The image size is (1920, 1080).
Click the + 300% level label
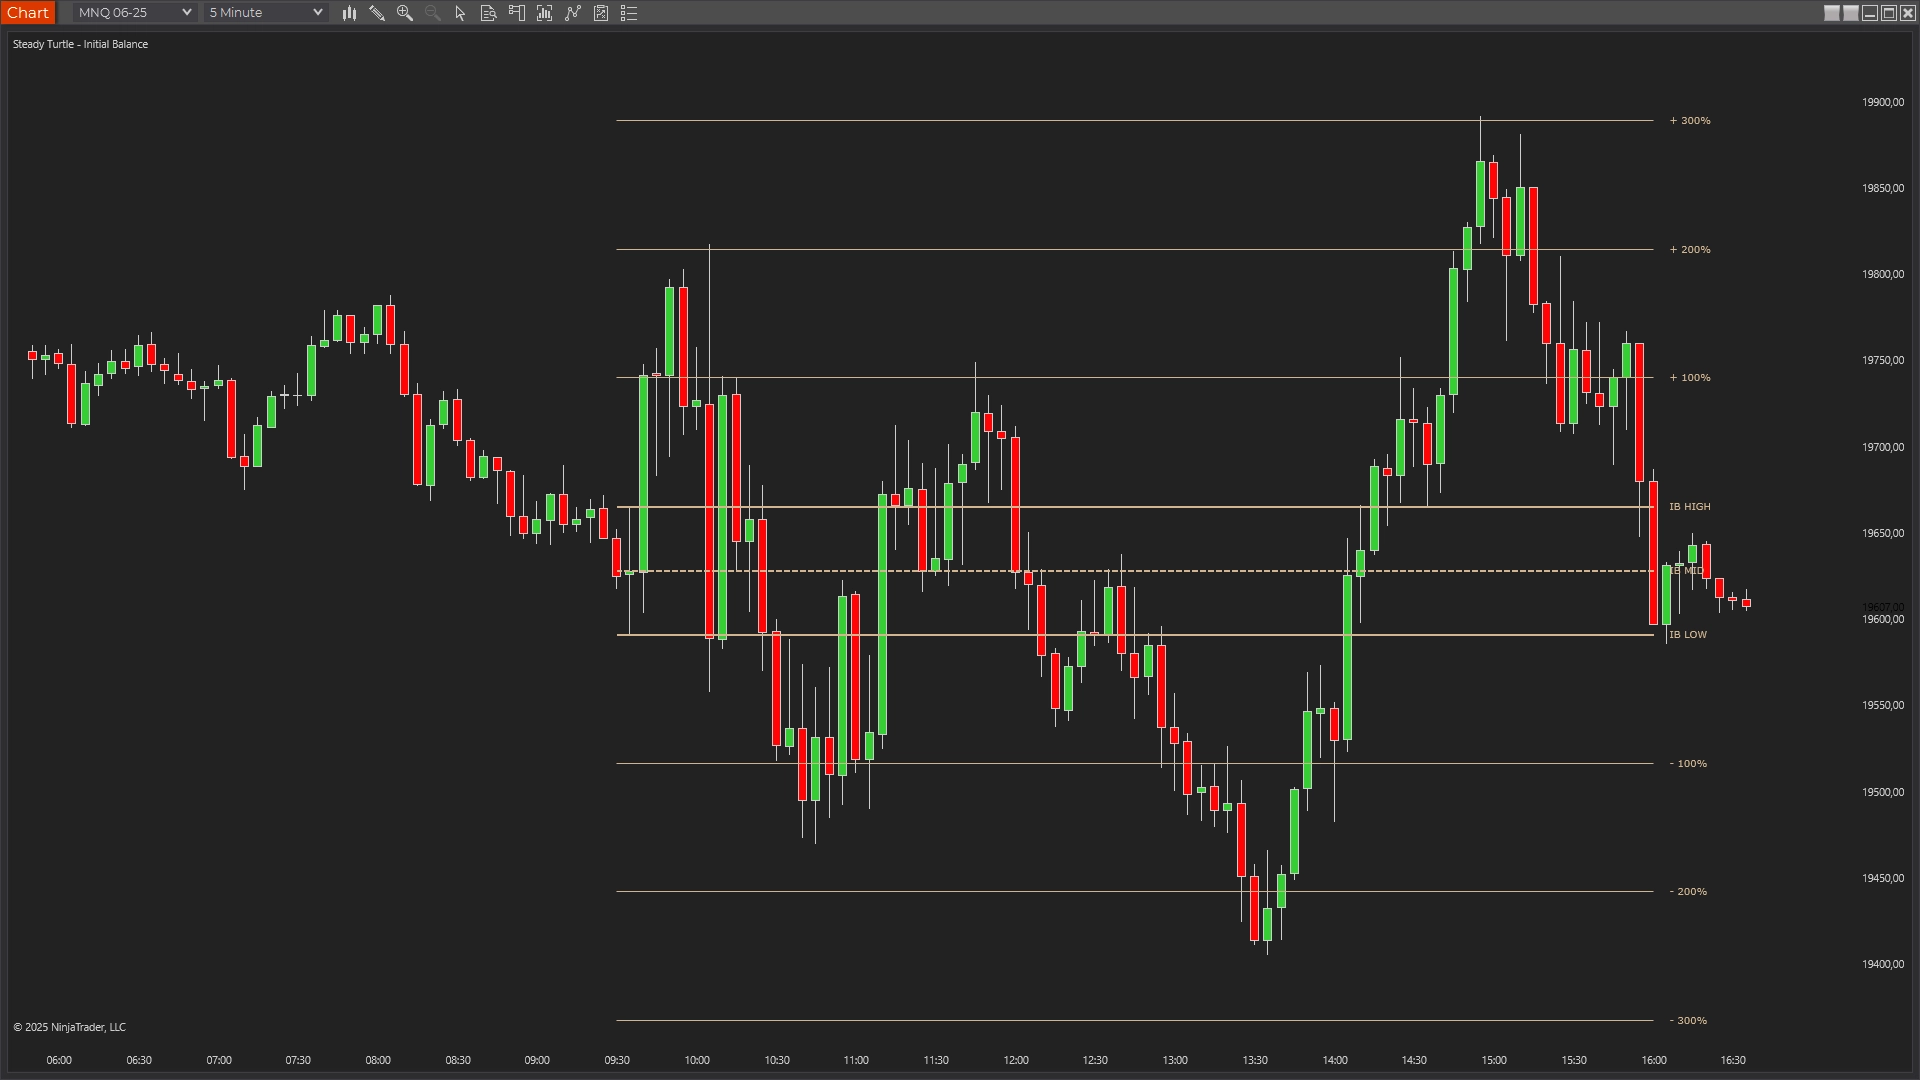pos(1690,121)
